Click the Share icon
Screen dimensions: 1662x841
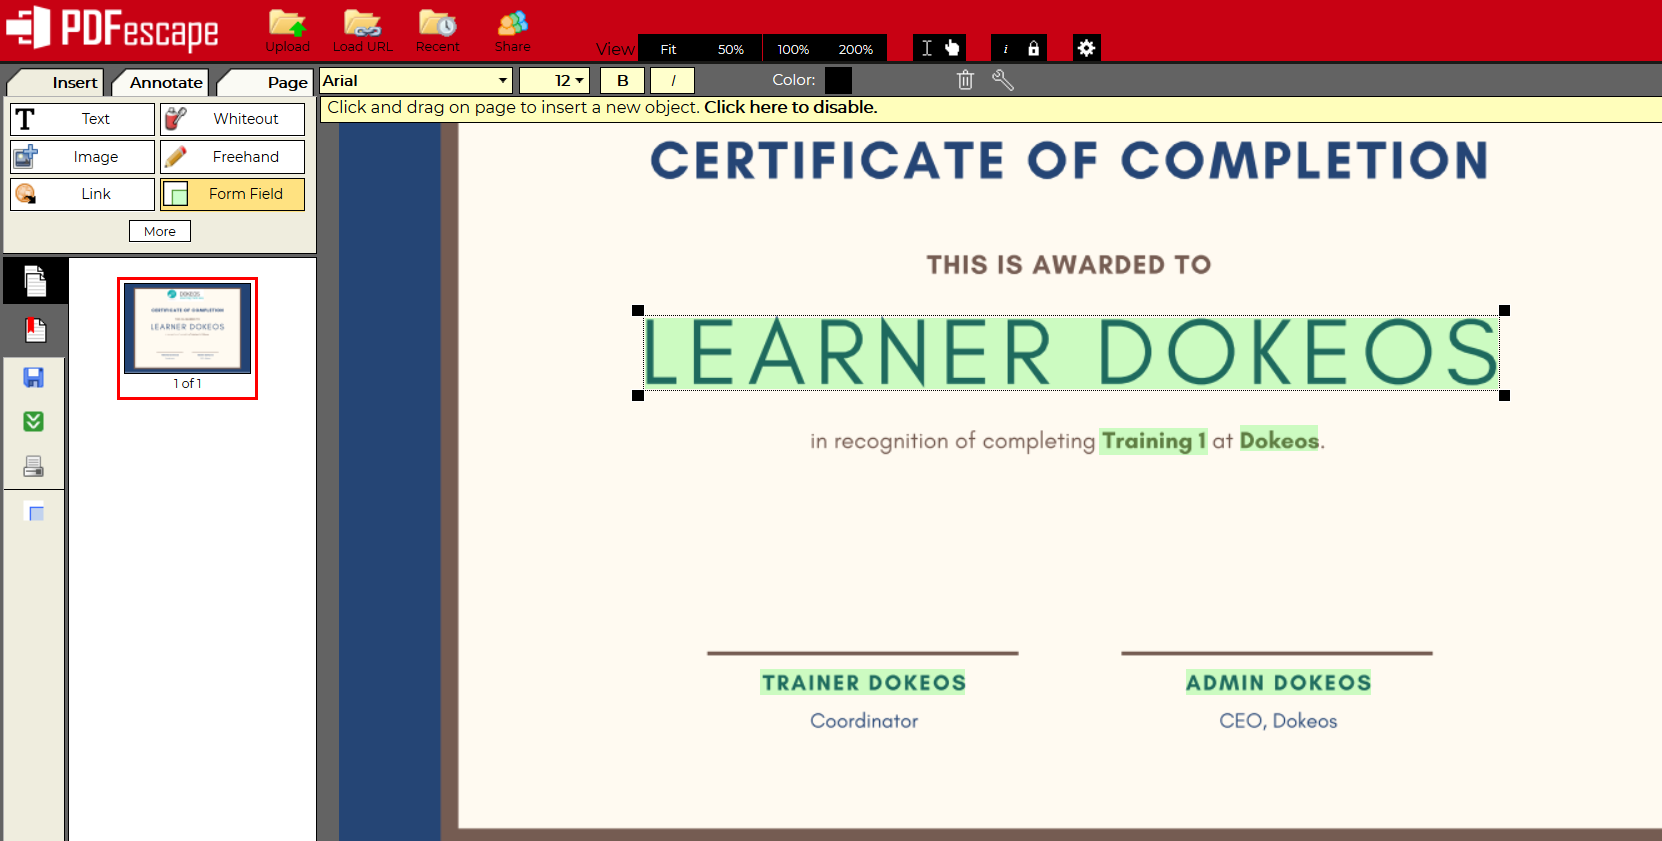[x=512, y=30]
